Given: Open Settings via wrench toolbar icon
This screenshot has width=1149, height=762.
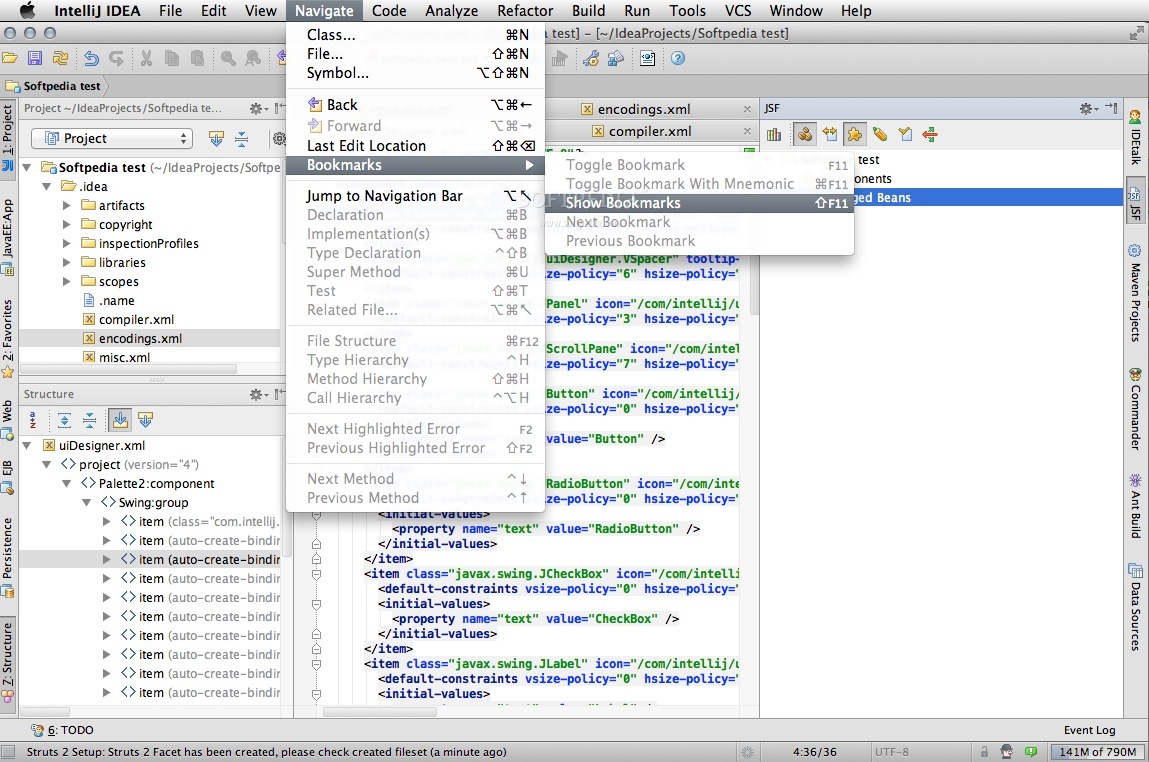Looking at the screenshot, I should 591,58.
